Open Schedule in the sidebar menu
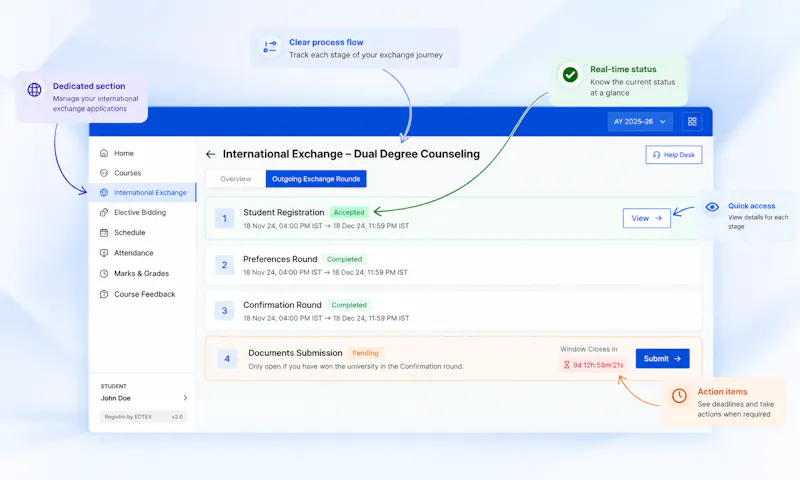 point(143,233)
